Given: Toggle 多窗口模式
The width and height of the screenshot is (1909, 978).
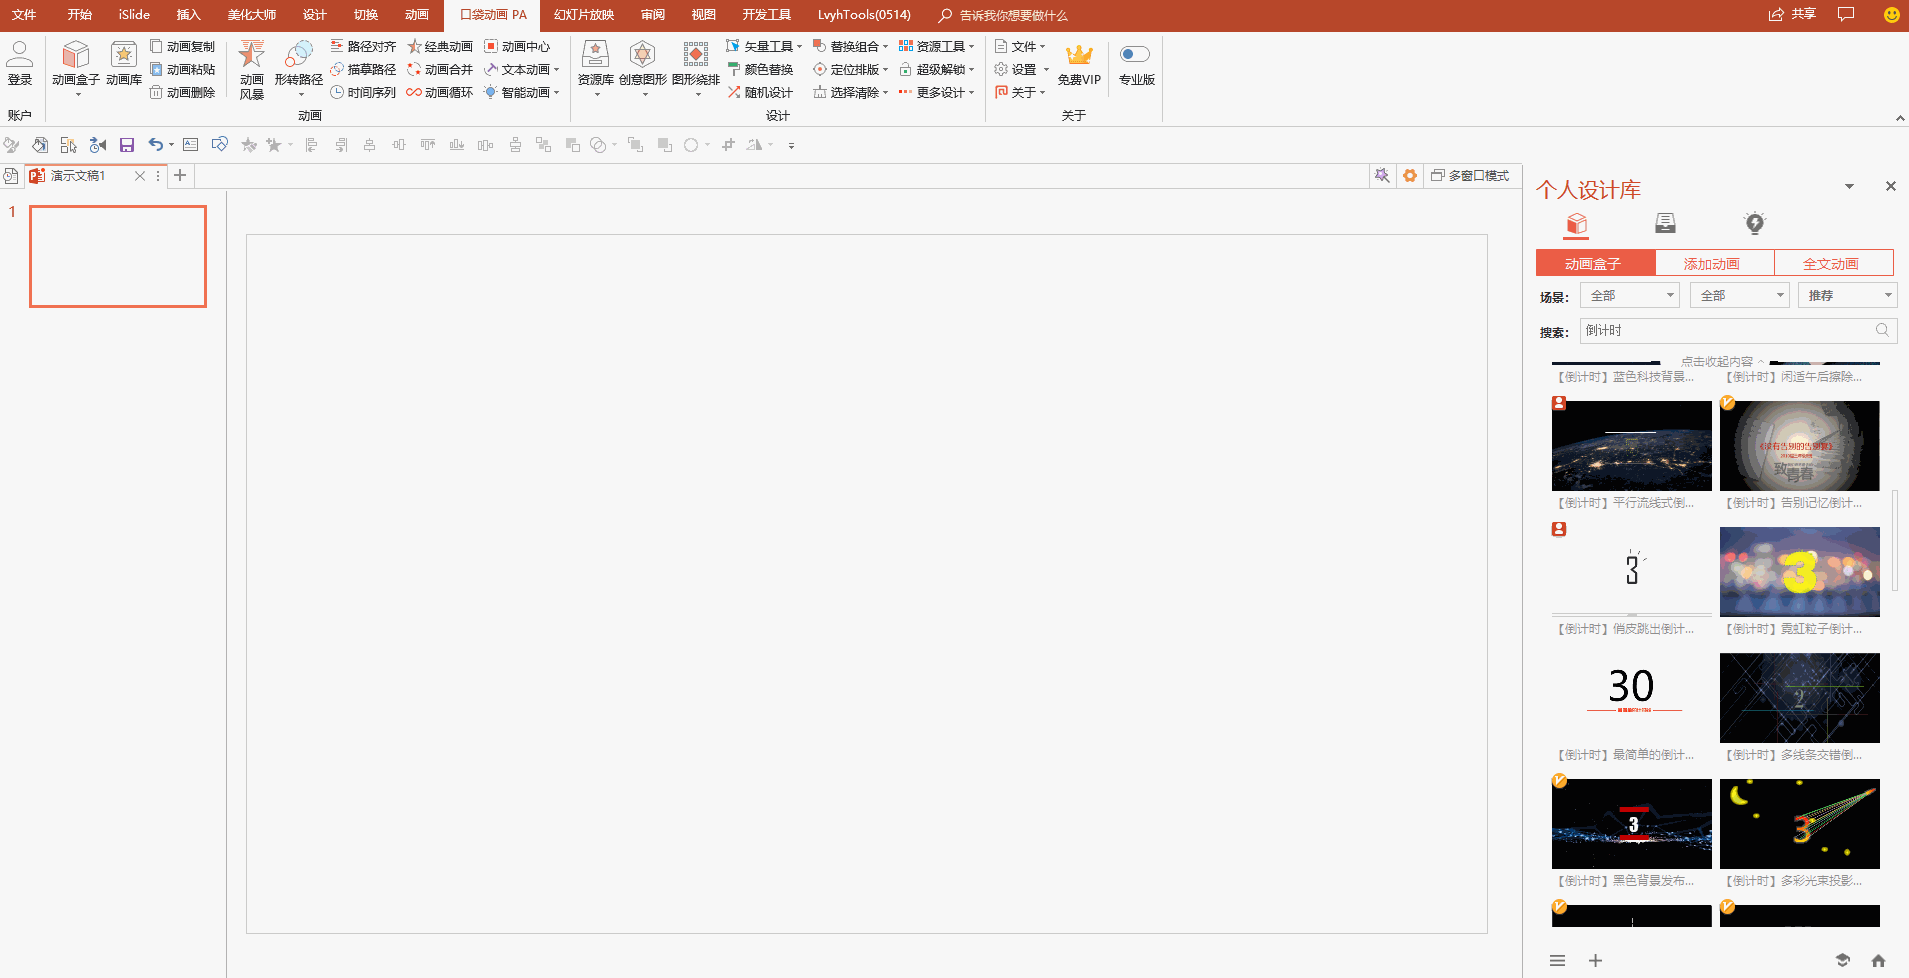Looking at the screenshot, I should click(1469, 175).
